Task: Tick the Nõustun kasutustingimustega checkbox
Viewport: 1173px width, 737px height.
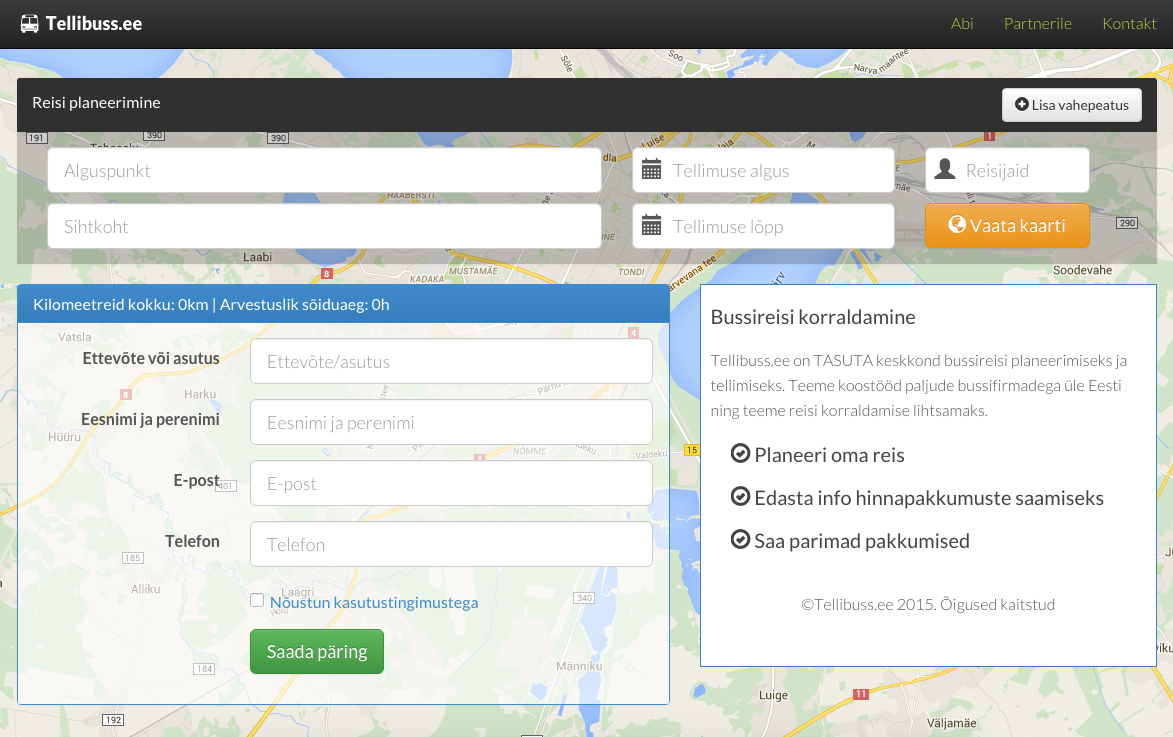Action: pos(257,600)
